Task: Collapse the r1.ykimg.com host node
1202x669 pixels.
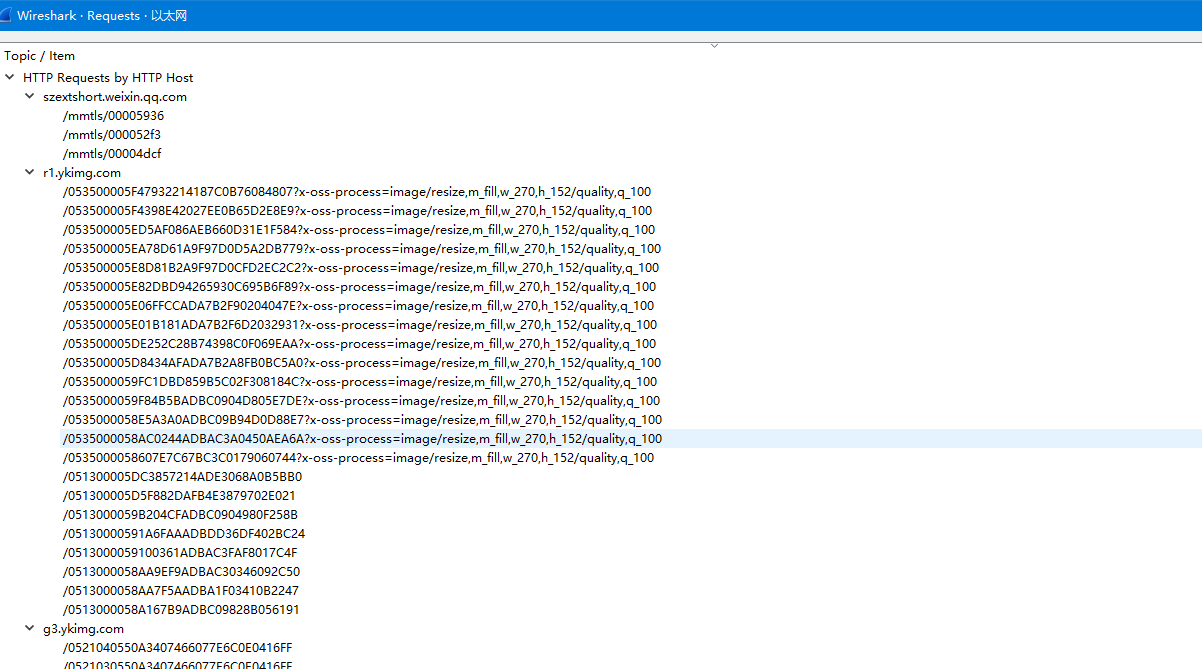Action: click(30, 173)
